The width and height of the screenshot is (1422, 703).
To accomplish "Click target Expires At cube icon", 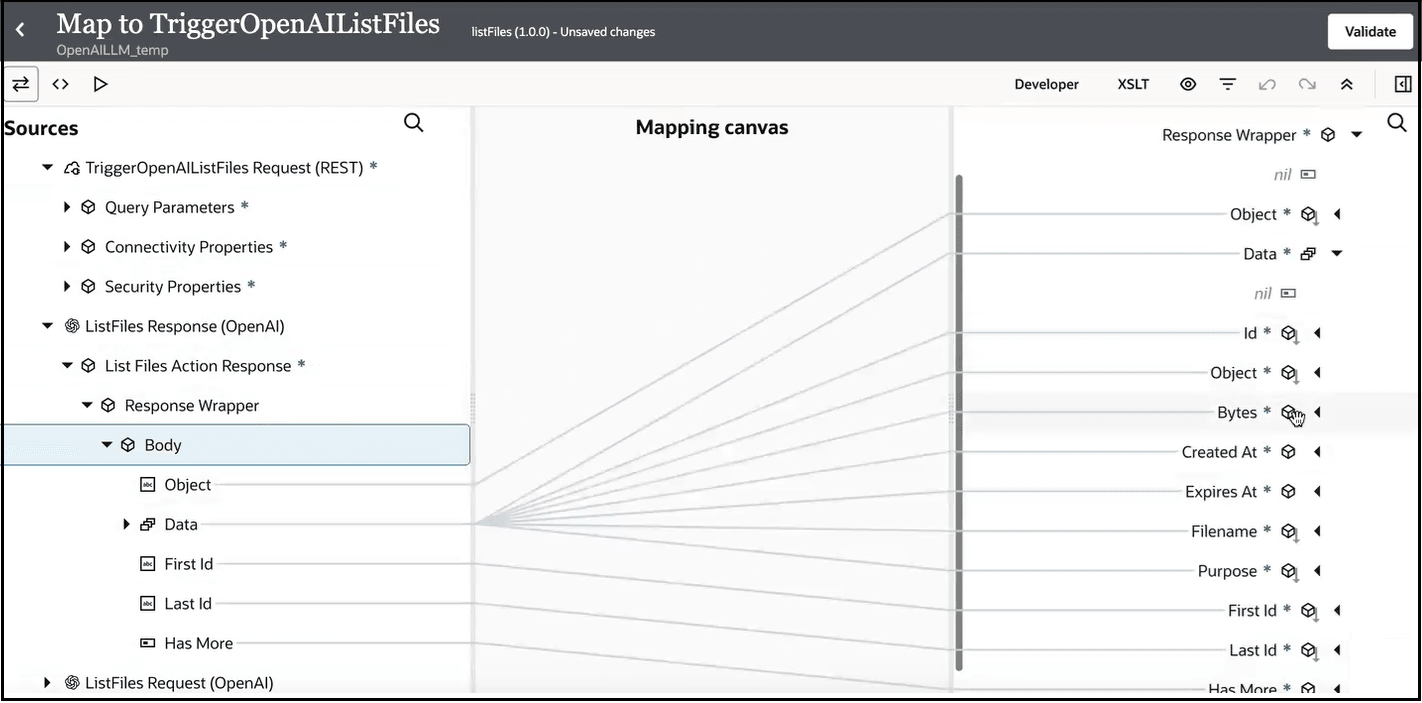I will pos(1289,492).
